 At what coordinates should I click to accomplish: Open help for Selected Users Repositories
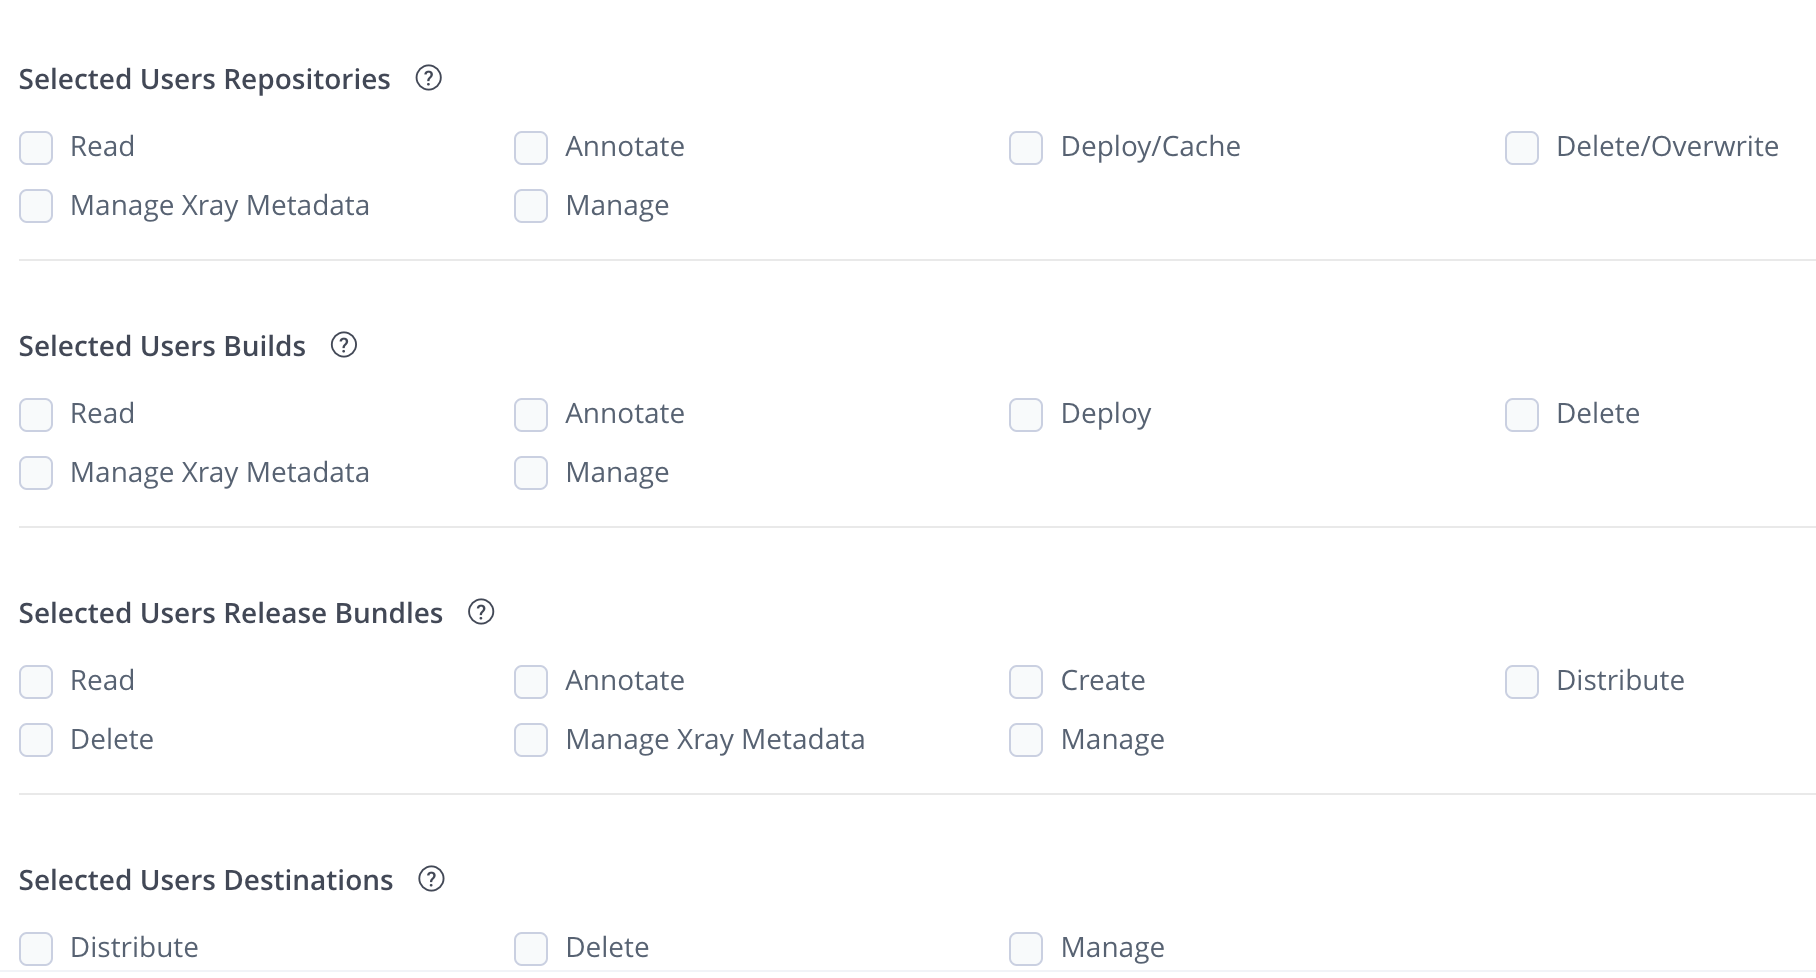pos(429,79)
